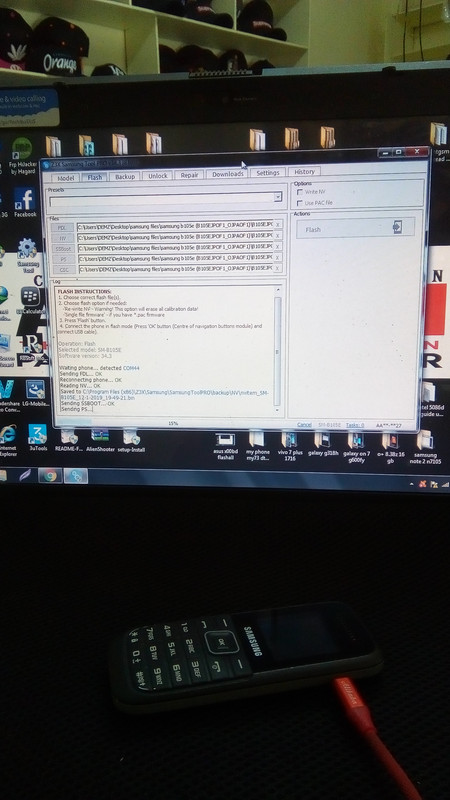
Task: Open the 'galaxy on 7 g600fy' folder
Action: point(356,447)
